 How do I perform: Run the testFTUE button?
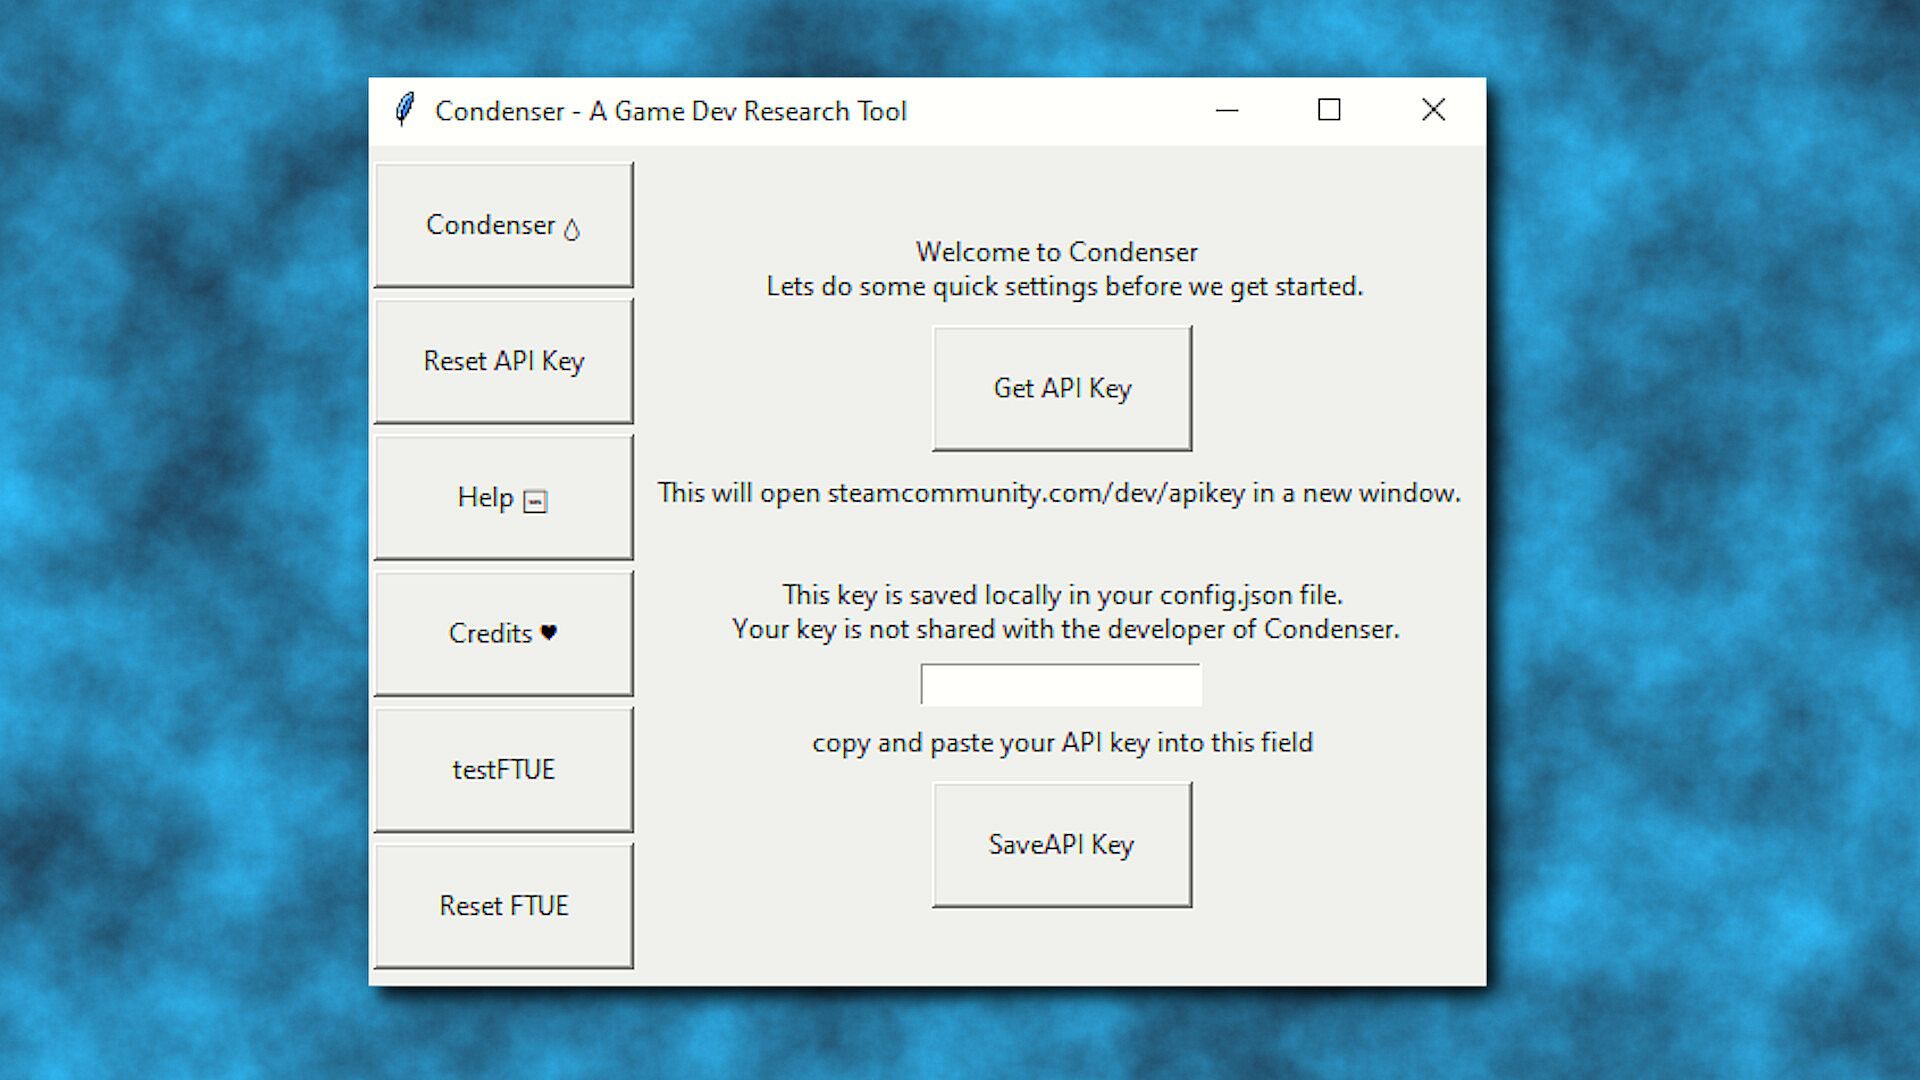pos(503,769)
